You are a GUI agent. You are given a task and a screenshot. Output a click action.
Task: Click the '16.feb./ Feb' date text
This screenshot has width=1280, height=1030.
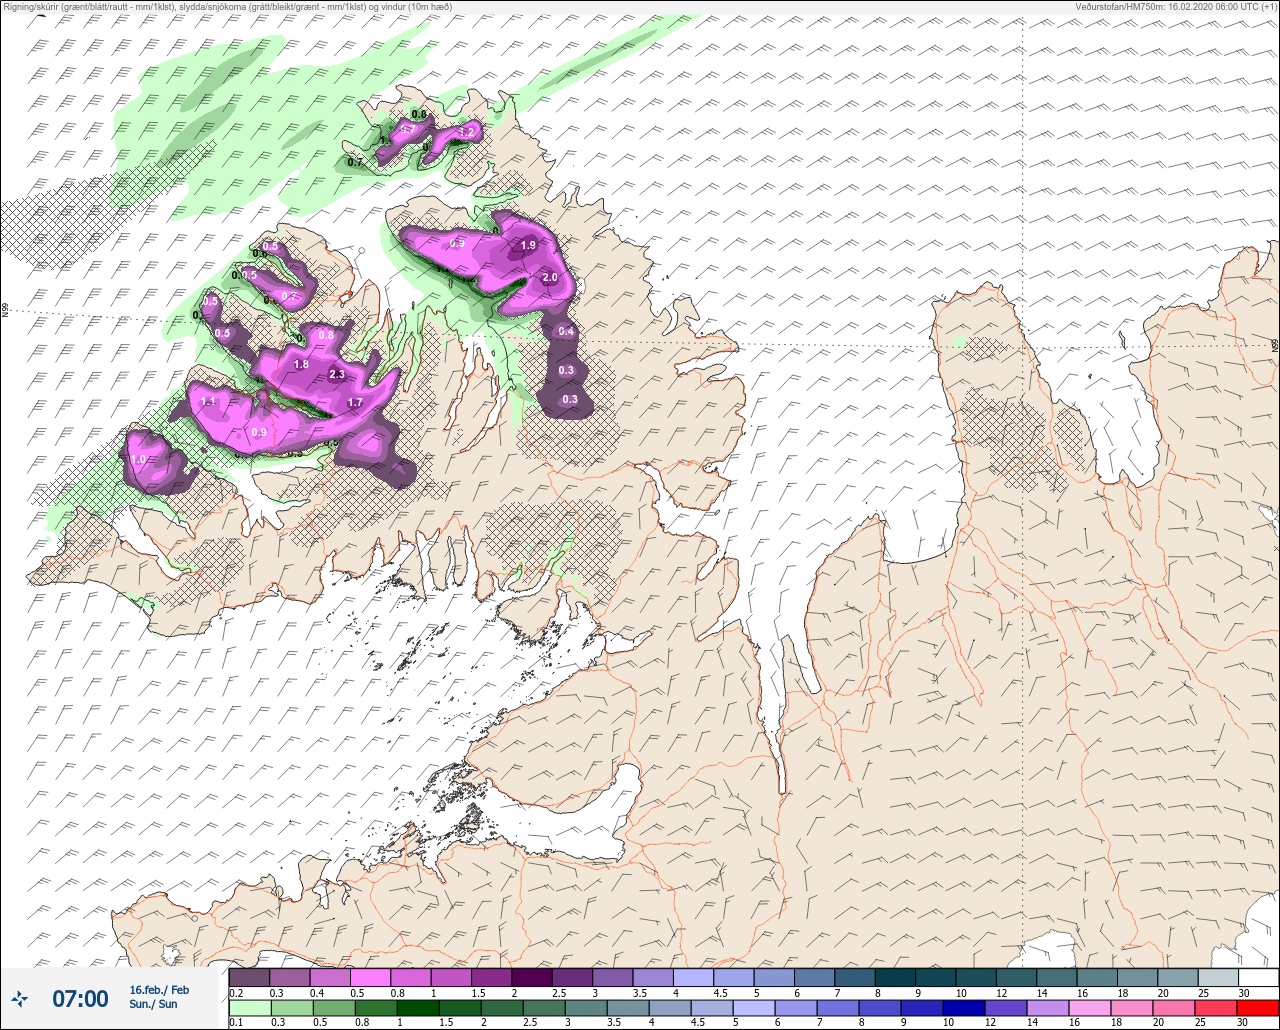(159, 990)
